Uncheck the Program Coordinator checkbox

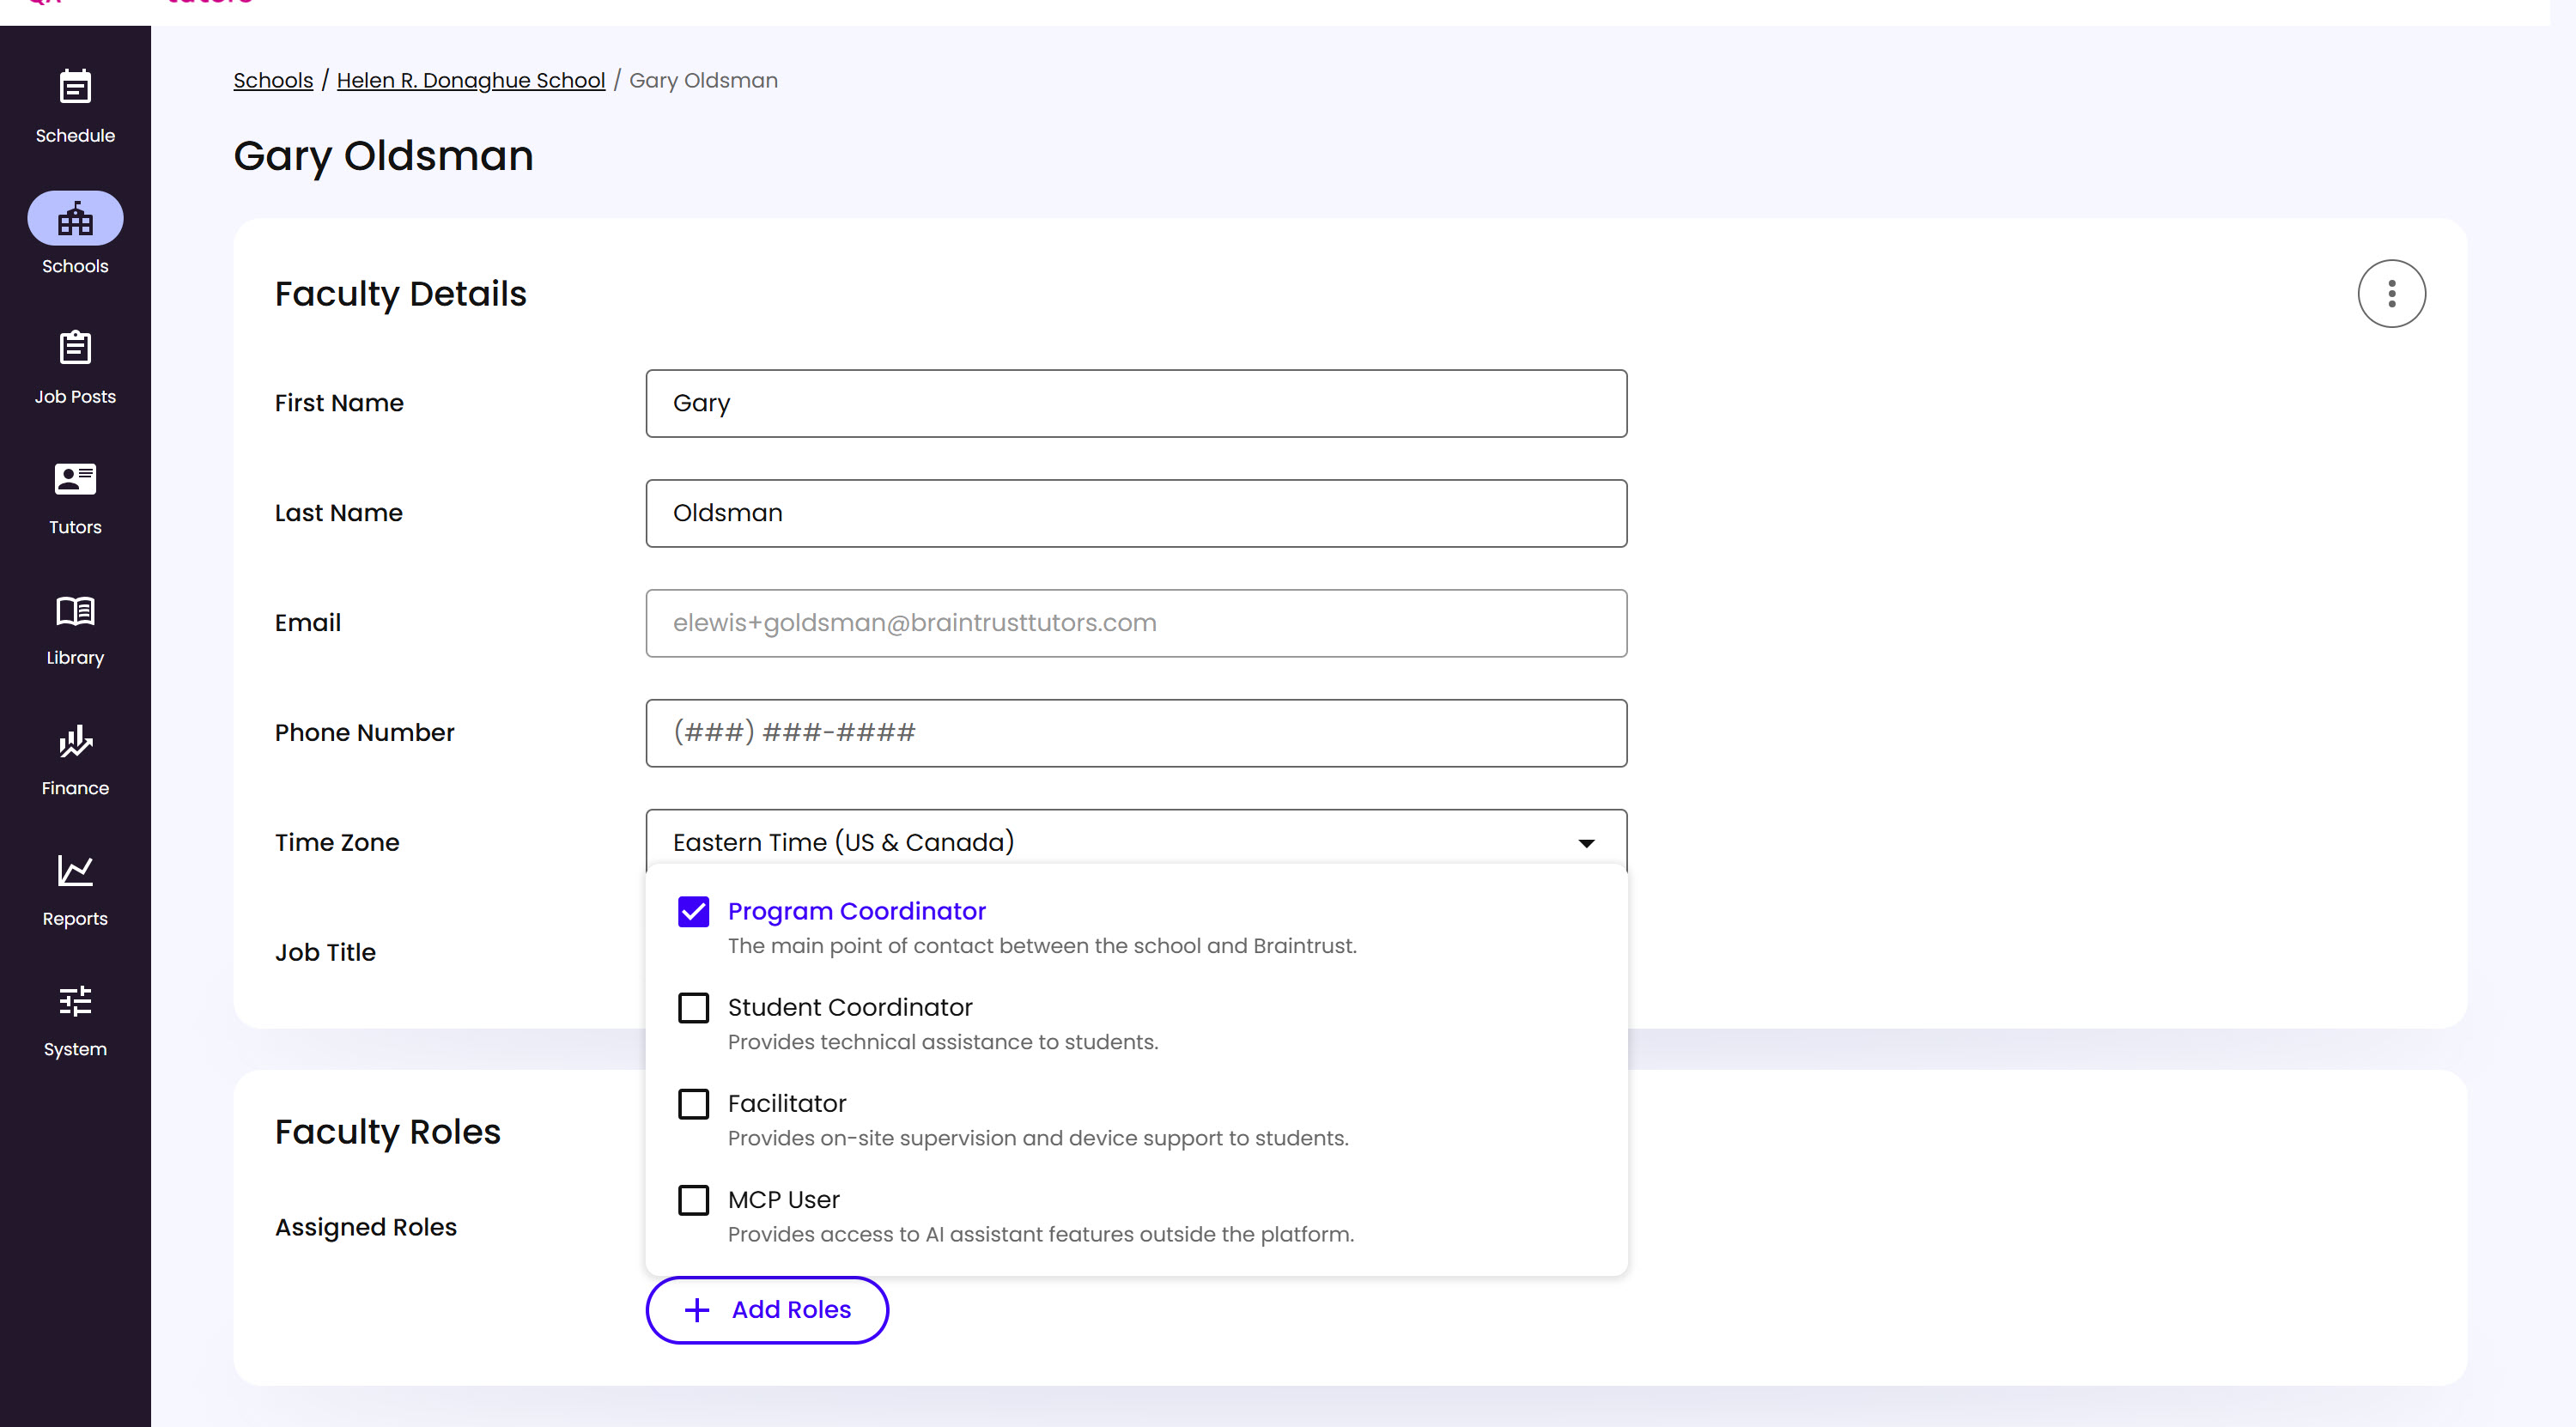coord(693,911)
